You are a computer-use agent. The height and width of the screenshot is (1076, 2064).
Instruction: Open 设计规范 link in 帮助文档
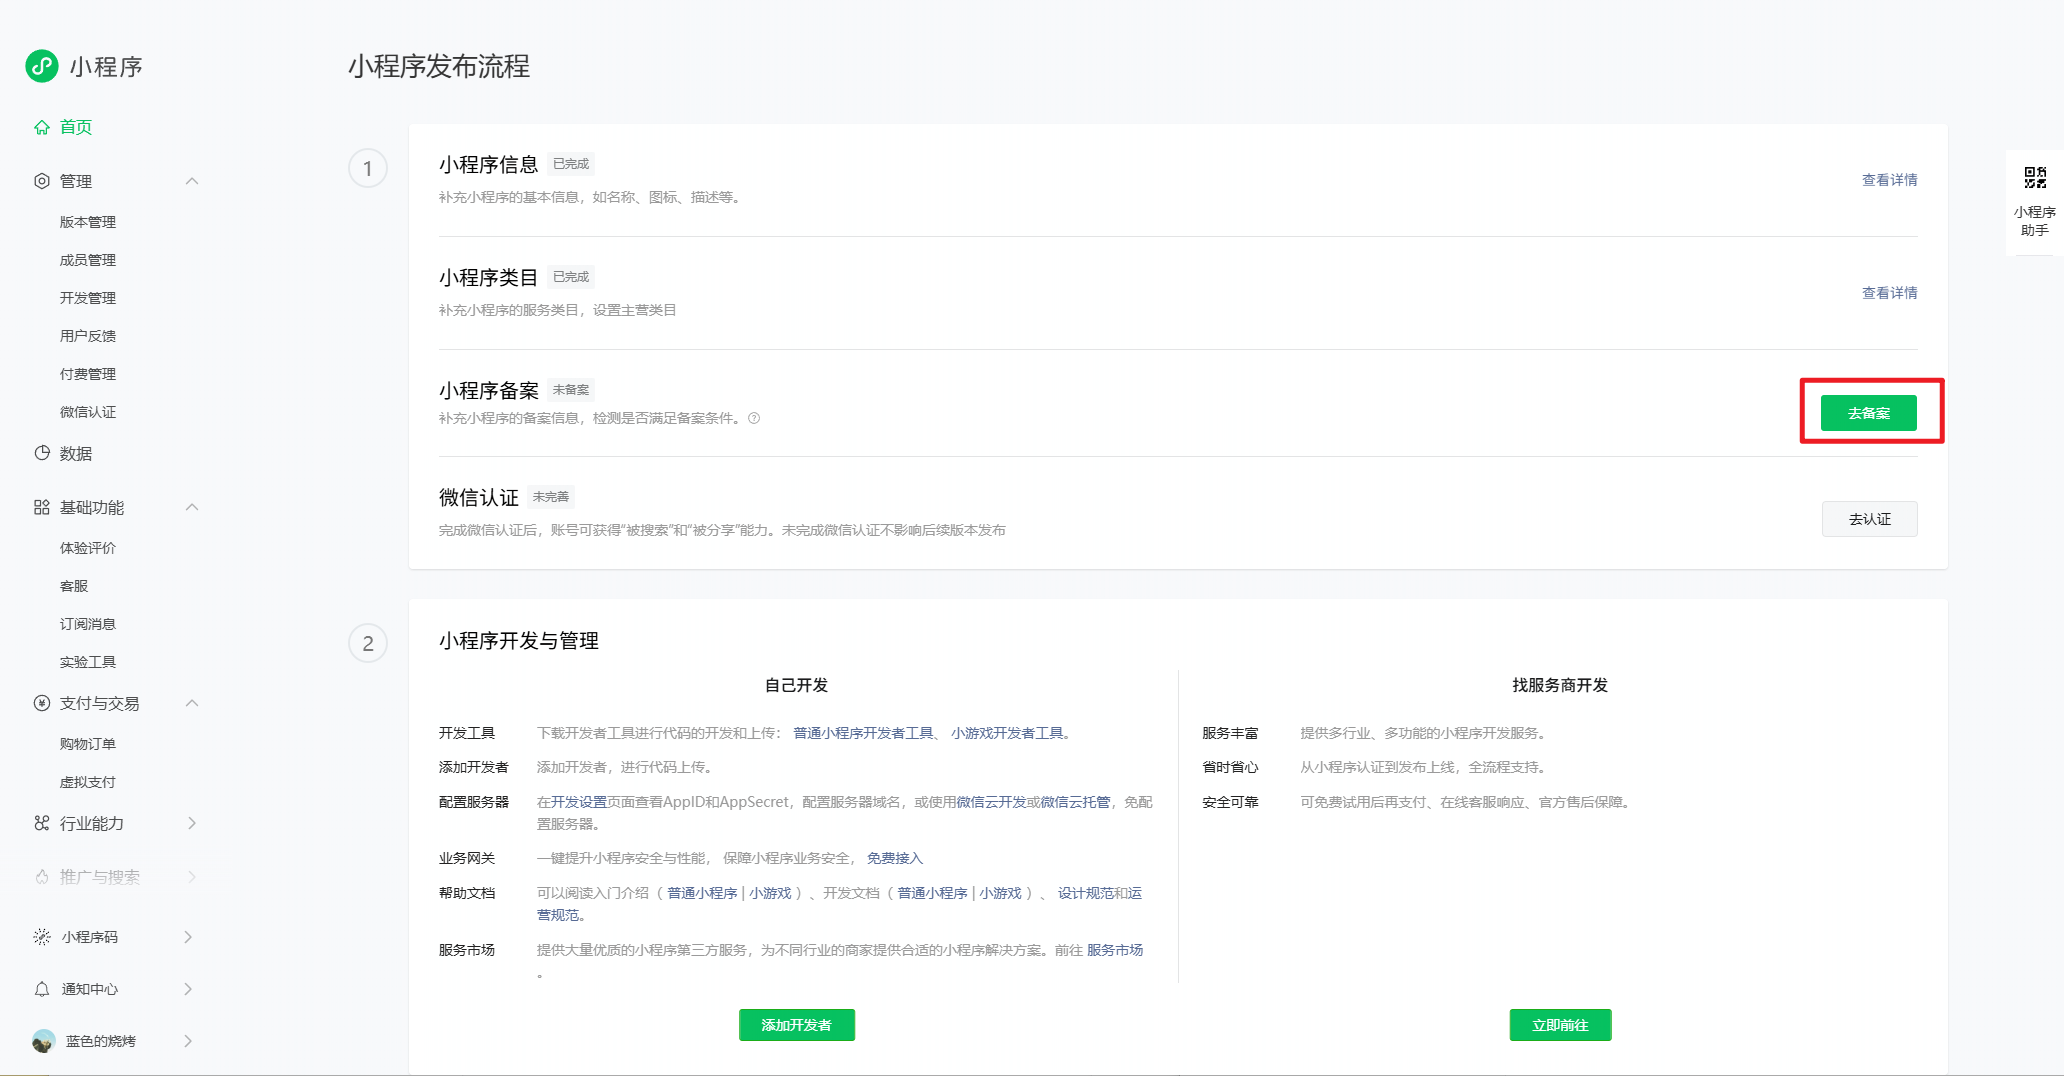[1085, 893]
